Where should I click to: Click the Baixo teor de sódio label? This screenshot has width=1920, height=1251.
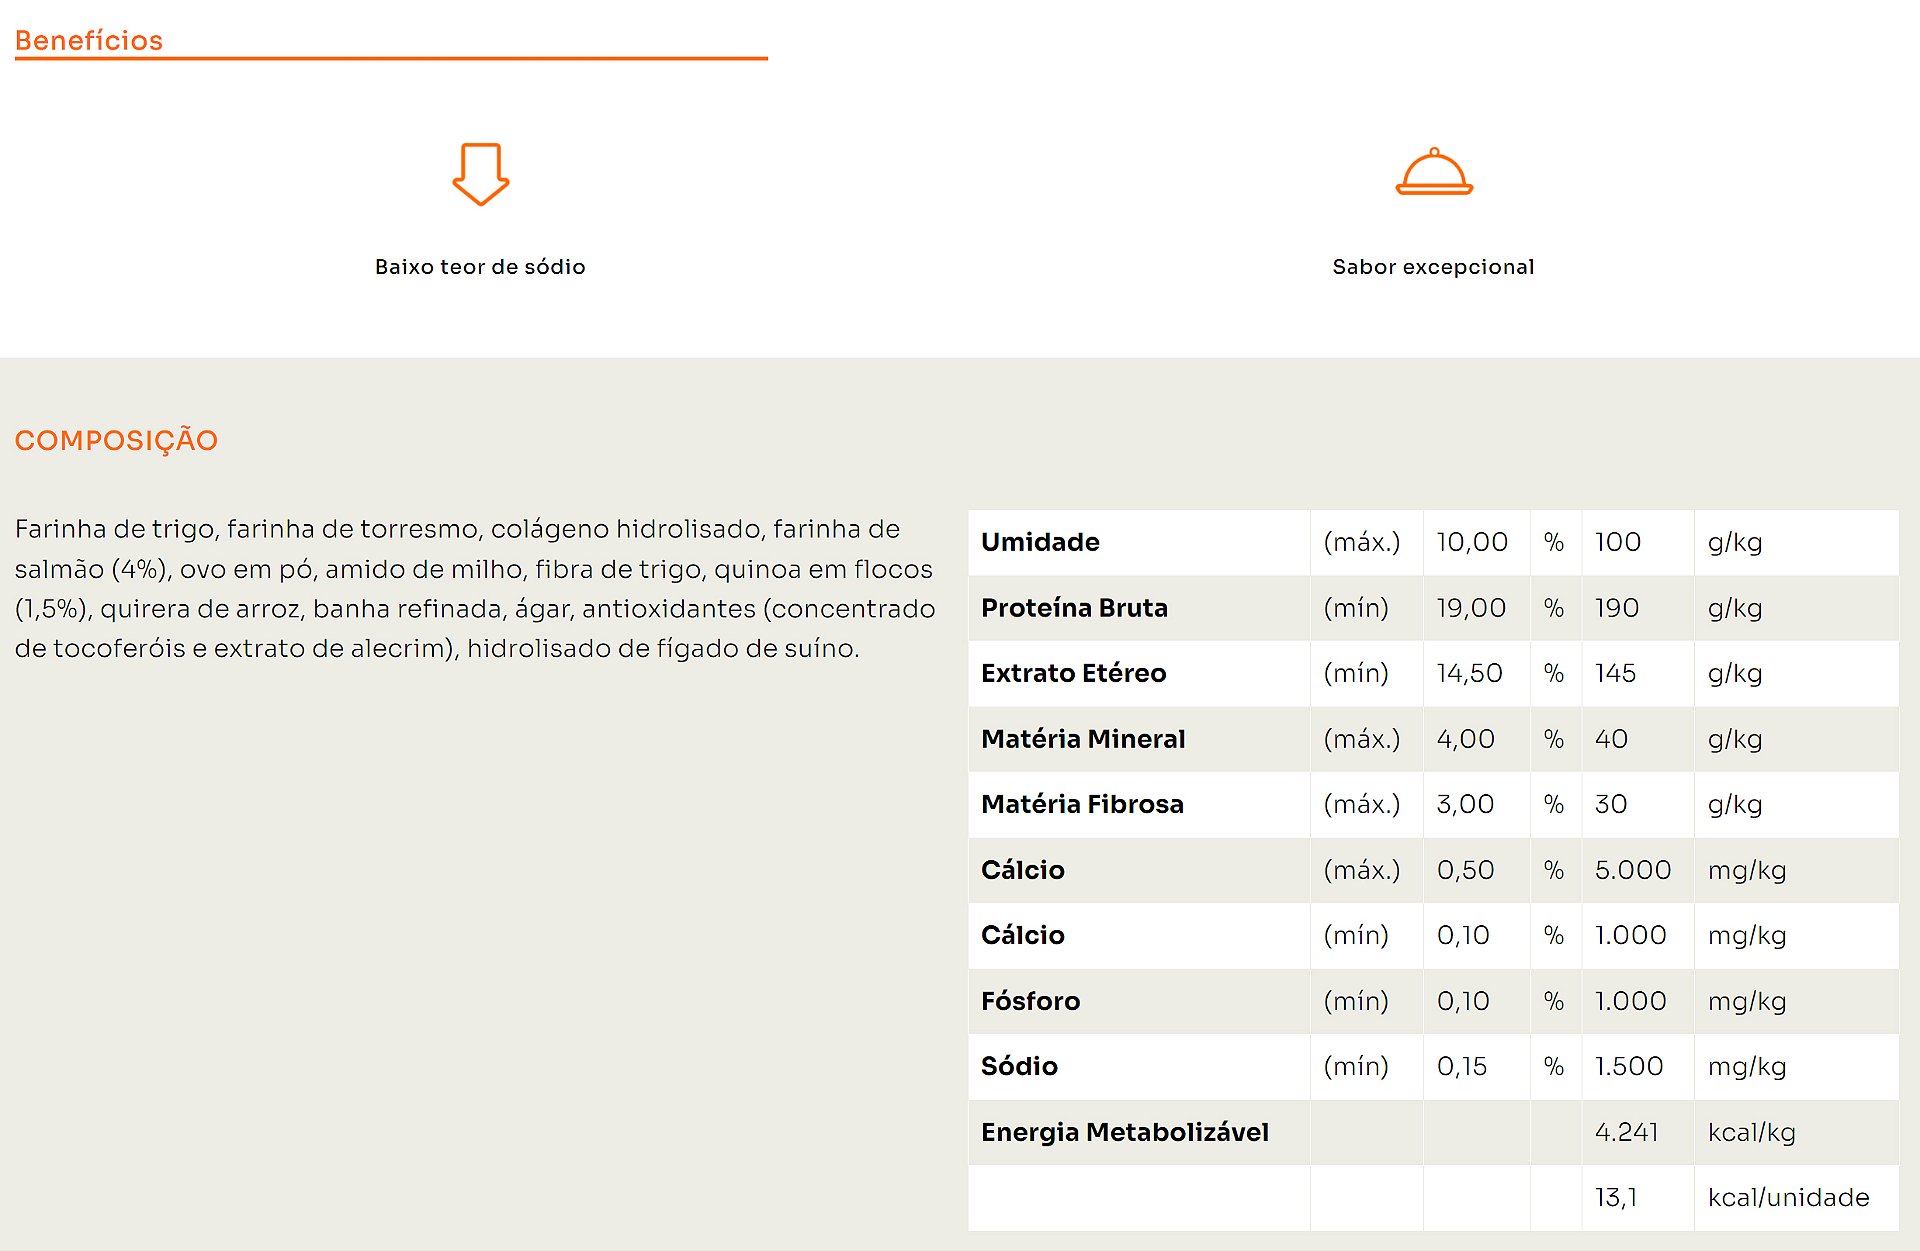pyautogui.click(x=480, y=267)
